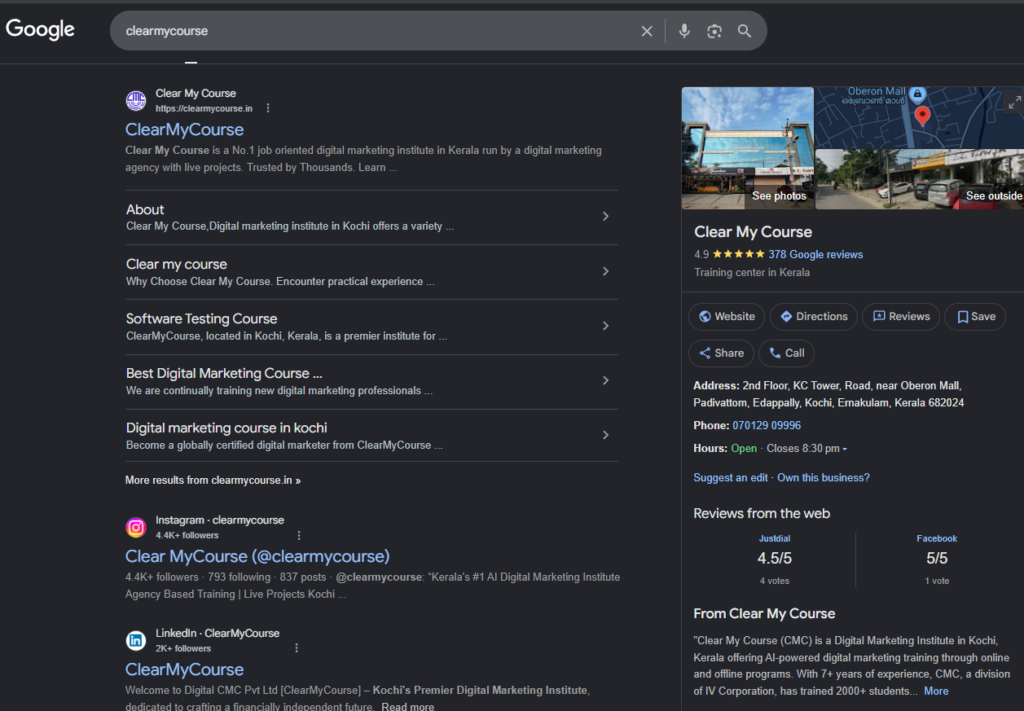Open See photos building thumbnail
This screenshot has height=711, width=1024.
click(748, 148)
